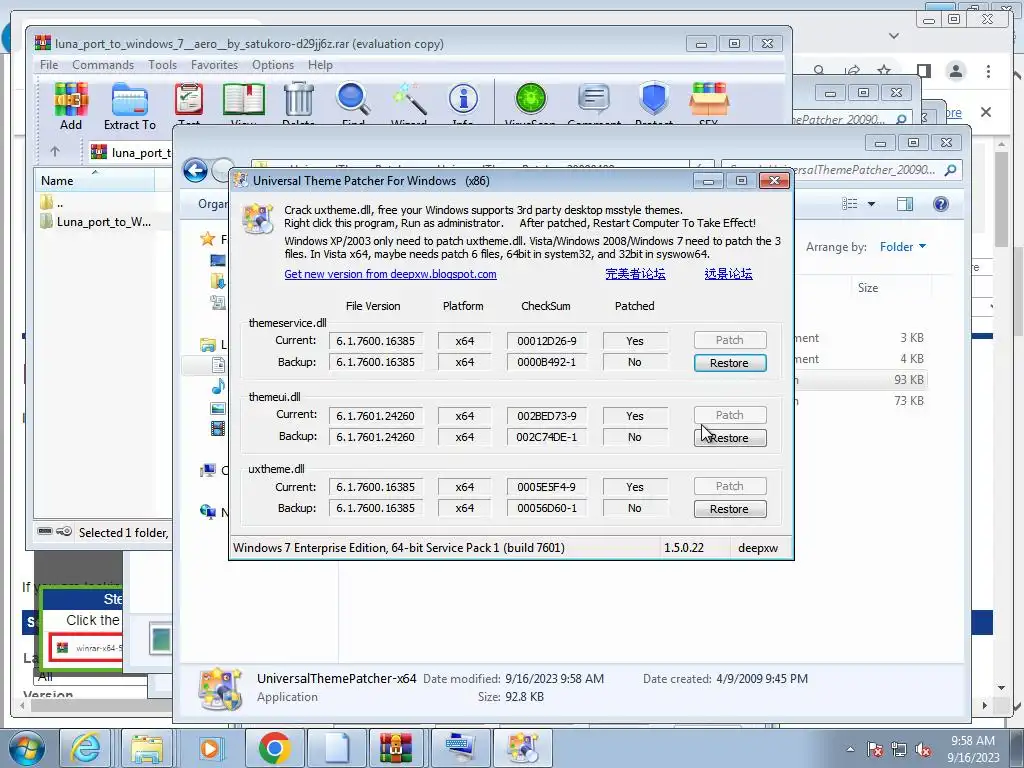Image resolution: width=1024 pixels, height=768 pixels.
Task: Click the uxtheme.dll backup checksum 00056D60-1
Action: [x=547, y=508]
